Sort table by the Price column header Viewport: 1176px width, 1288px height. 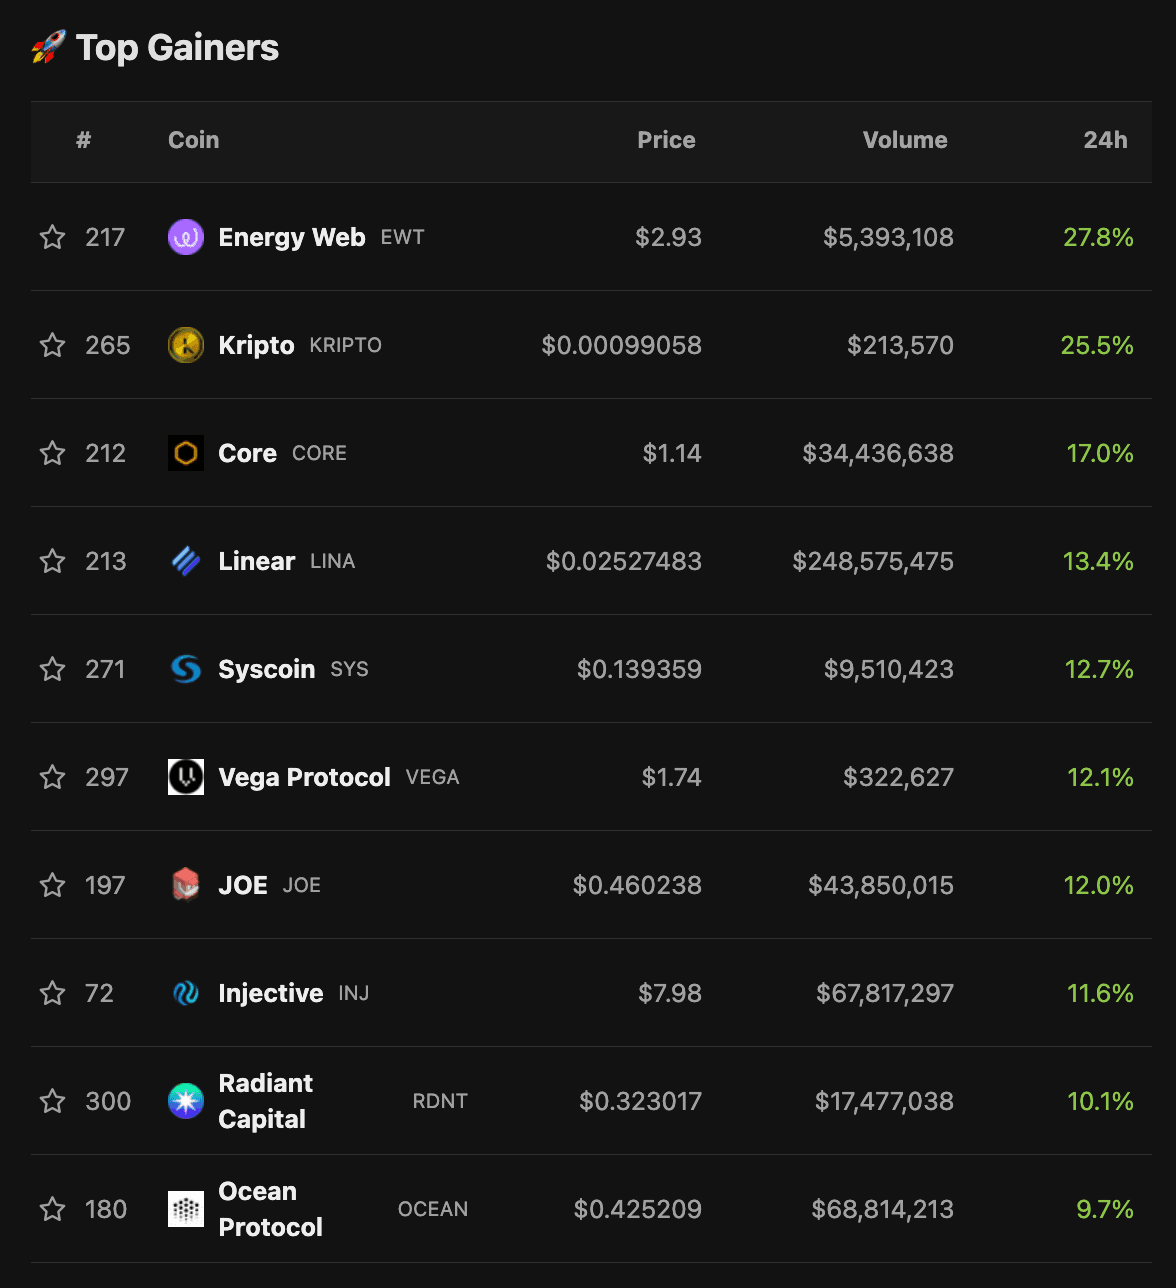(x=666, y=140)
